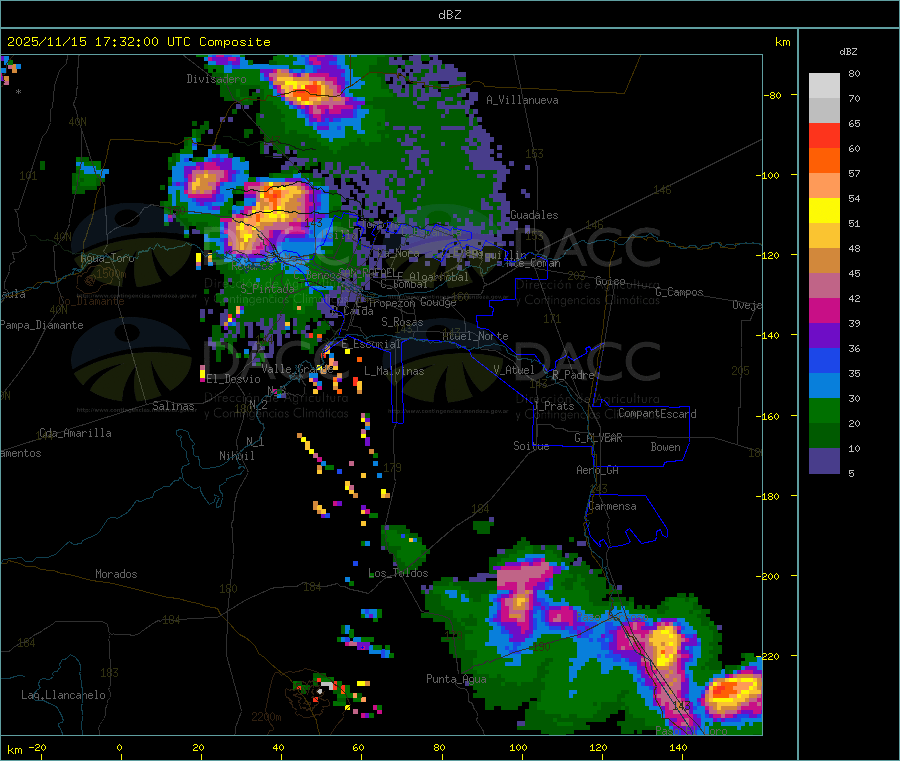
Task: Click the '45' value on dBZ legend
Action: click(854, 274)
